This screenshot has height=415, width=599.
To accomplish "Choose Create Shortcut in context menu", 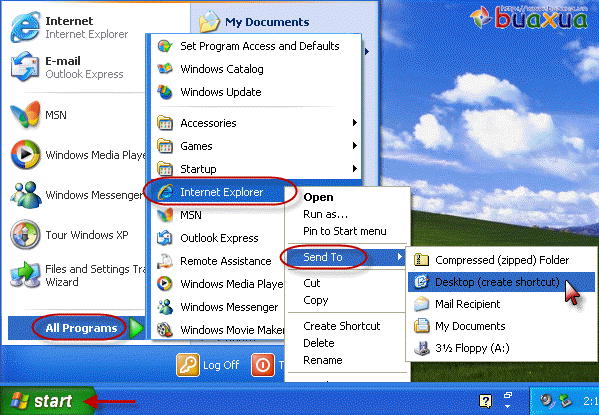I will (342, 326).
